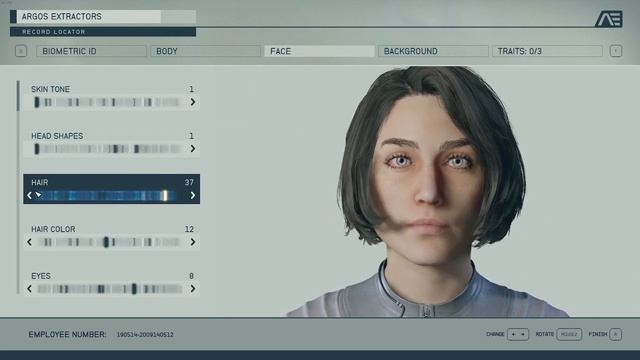
Task: Click the Eyes label
Action: click(41, 276)
